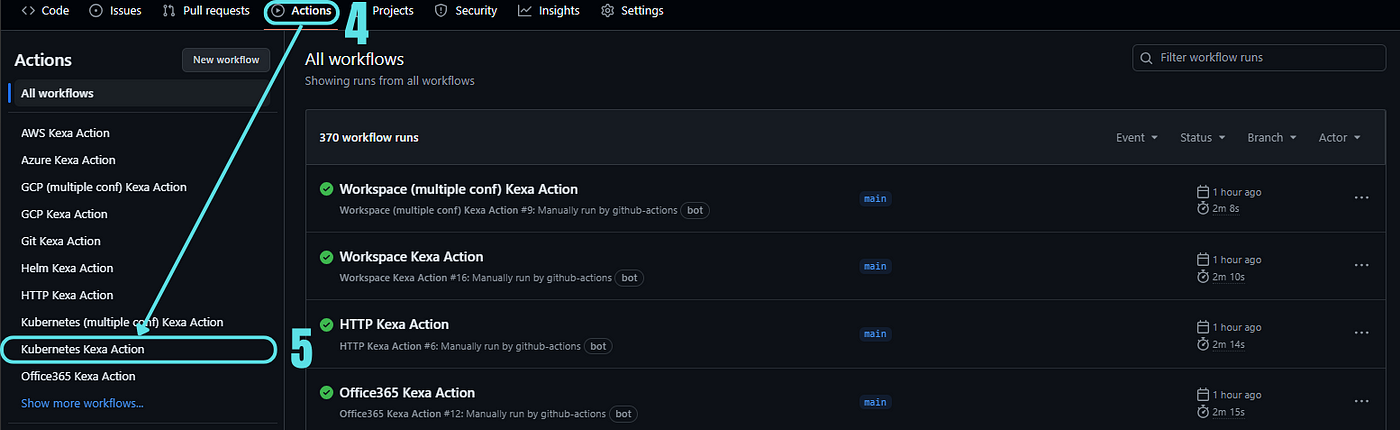
Task: Open options menu for Office365 Kexa Action run
Action: (1361, 401)
